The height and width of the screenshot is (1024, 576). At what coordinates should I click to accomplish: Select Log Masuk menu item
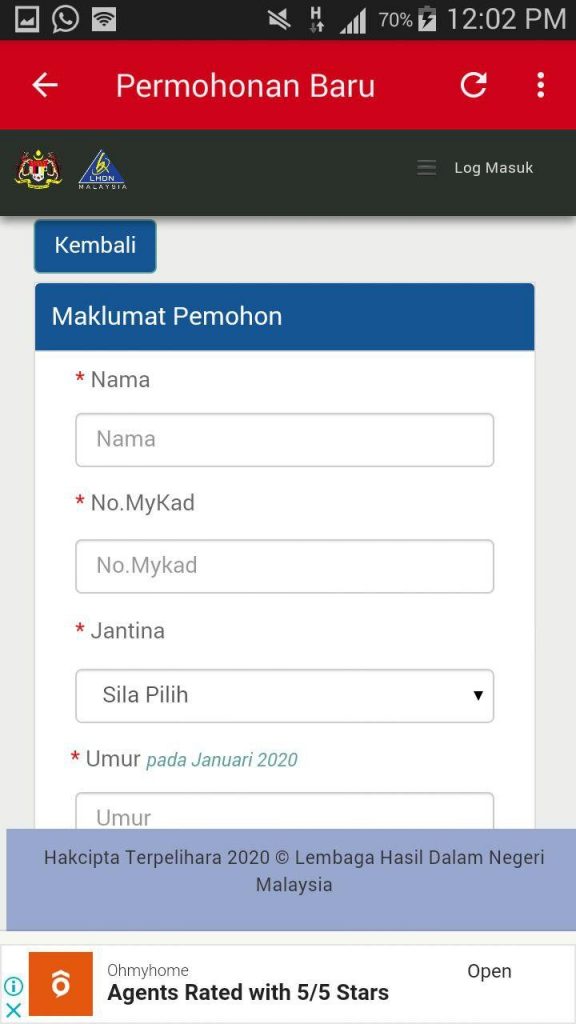(x=494, y=168)
